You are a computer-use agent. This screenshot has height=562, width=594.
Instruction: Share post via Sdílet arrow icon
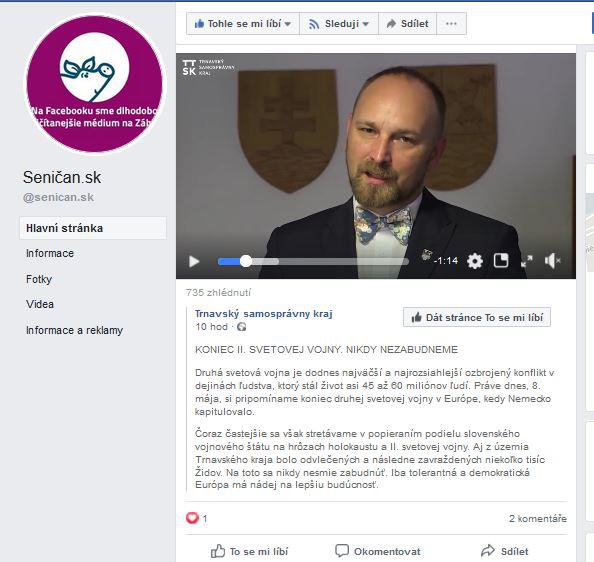[488, 551]
